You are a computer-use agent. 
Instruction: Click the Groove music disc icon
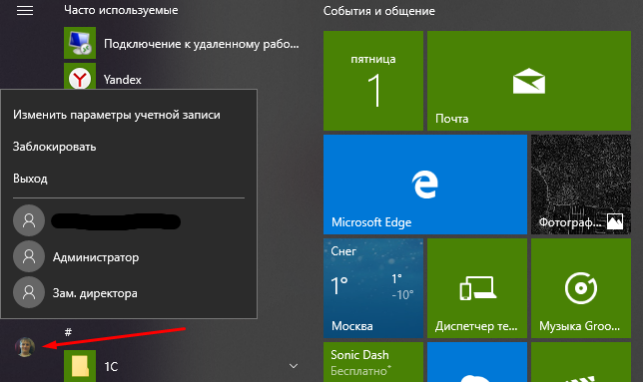point(581,288)
